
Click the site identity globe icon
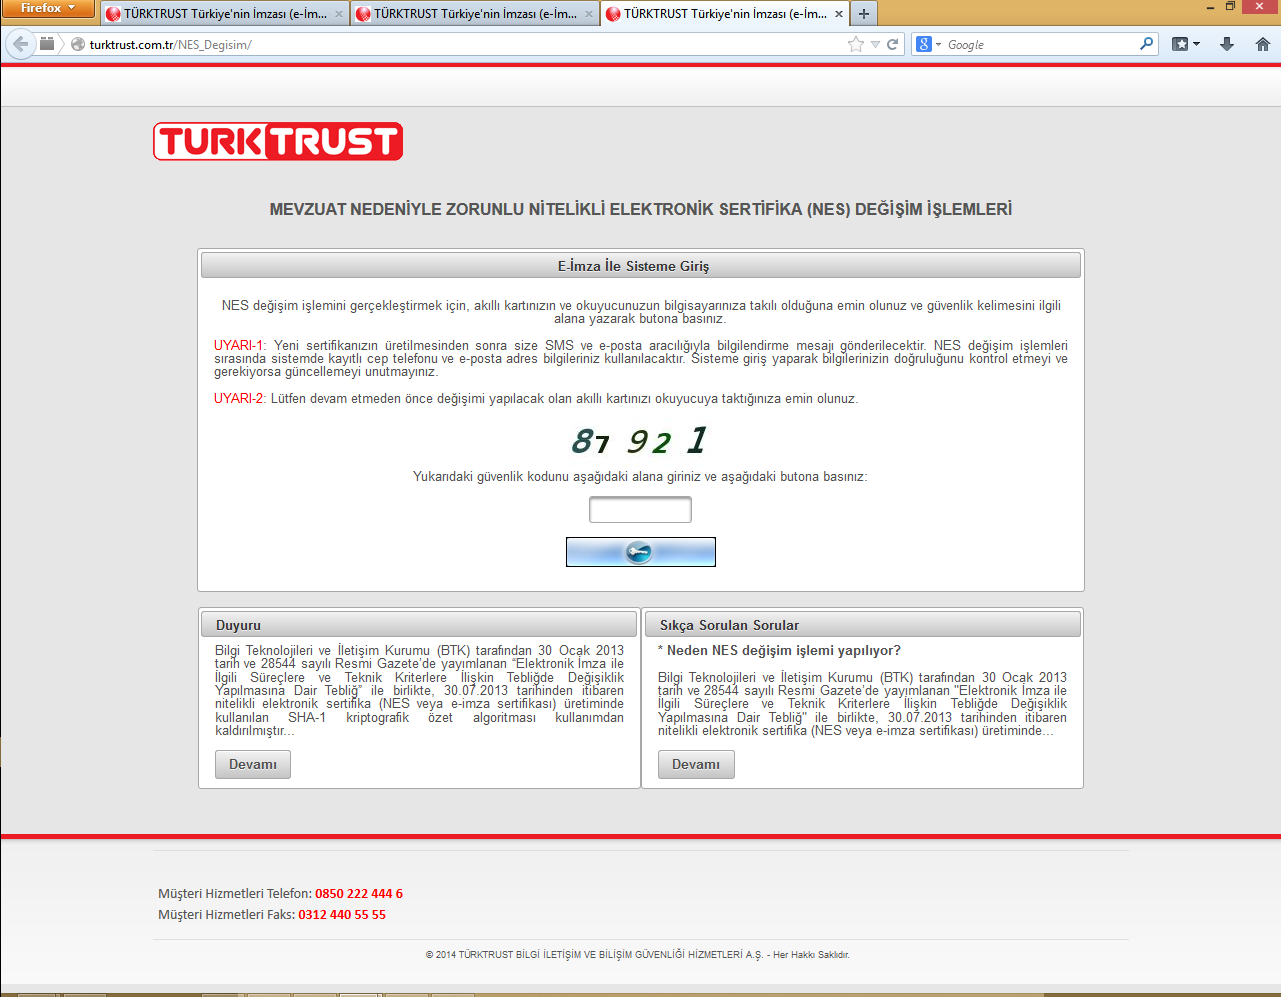pyautogui.click(x=78, y=44)
